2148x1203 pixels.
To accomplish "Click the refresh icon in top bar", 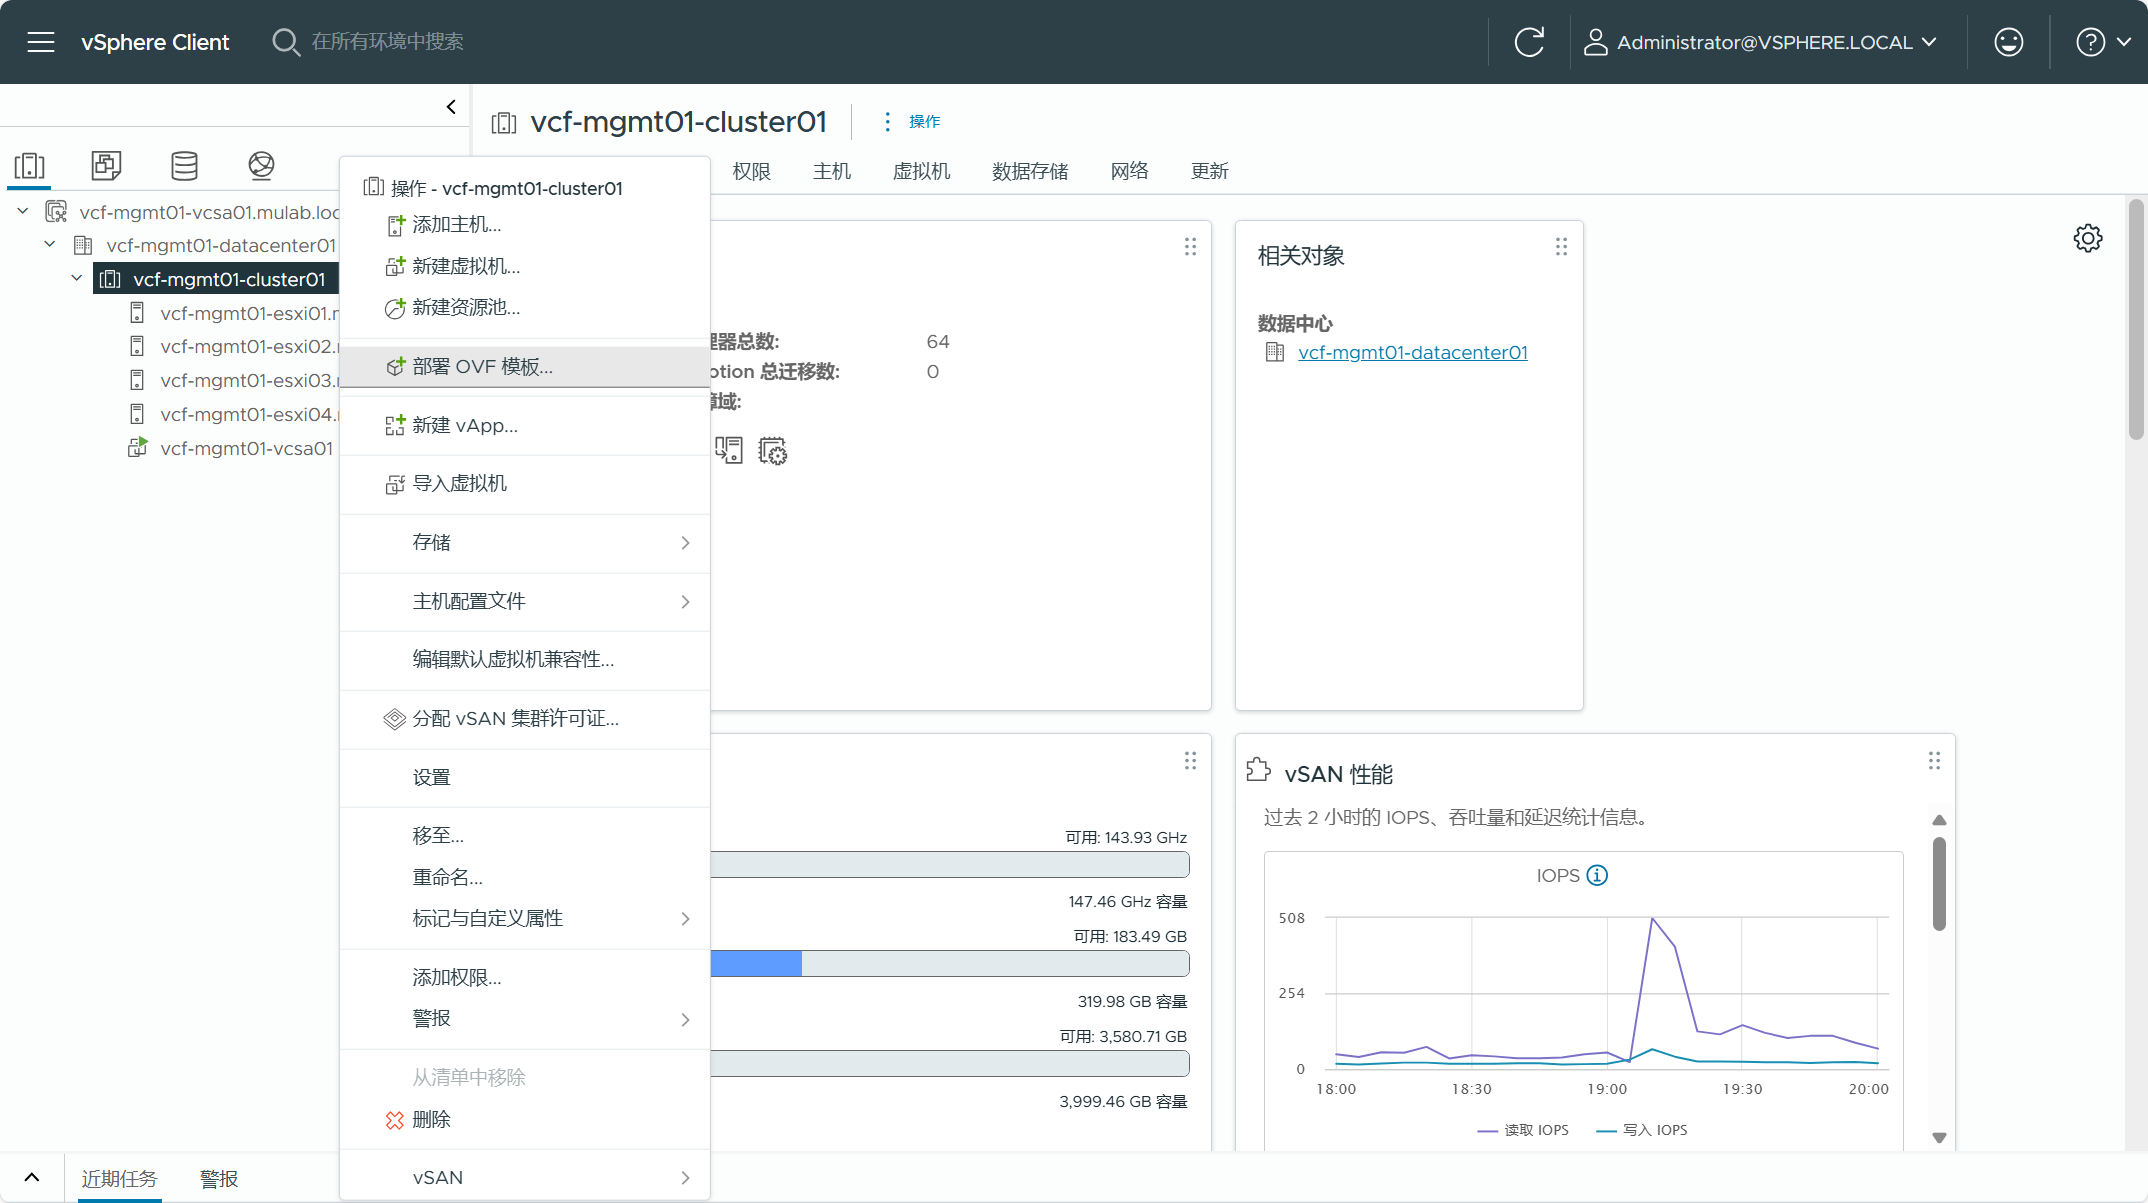I will 1529,42.
